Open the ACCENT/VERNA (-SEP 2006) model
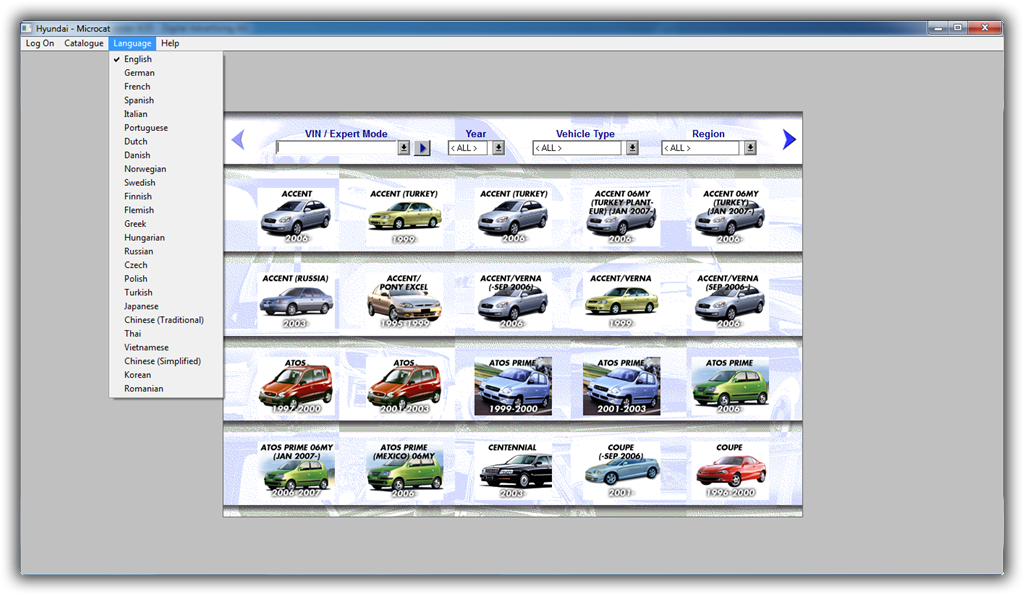1024x595 pixels. (513, 301)
